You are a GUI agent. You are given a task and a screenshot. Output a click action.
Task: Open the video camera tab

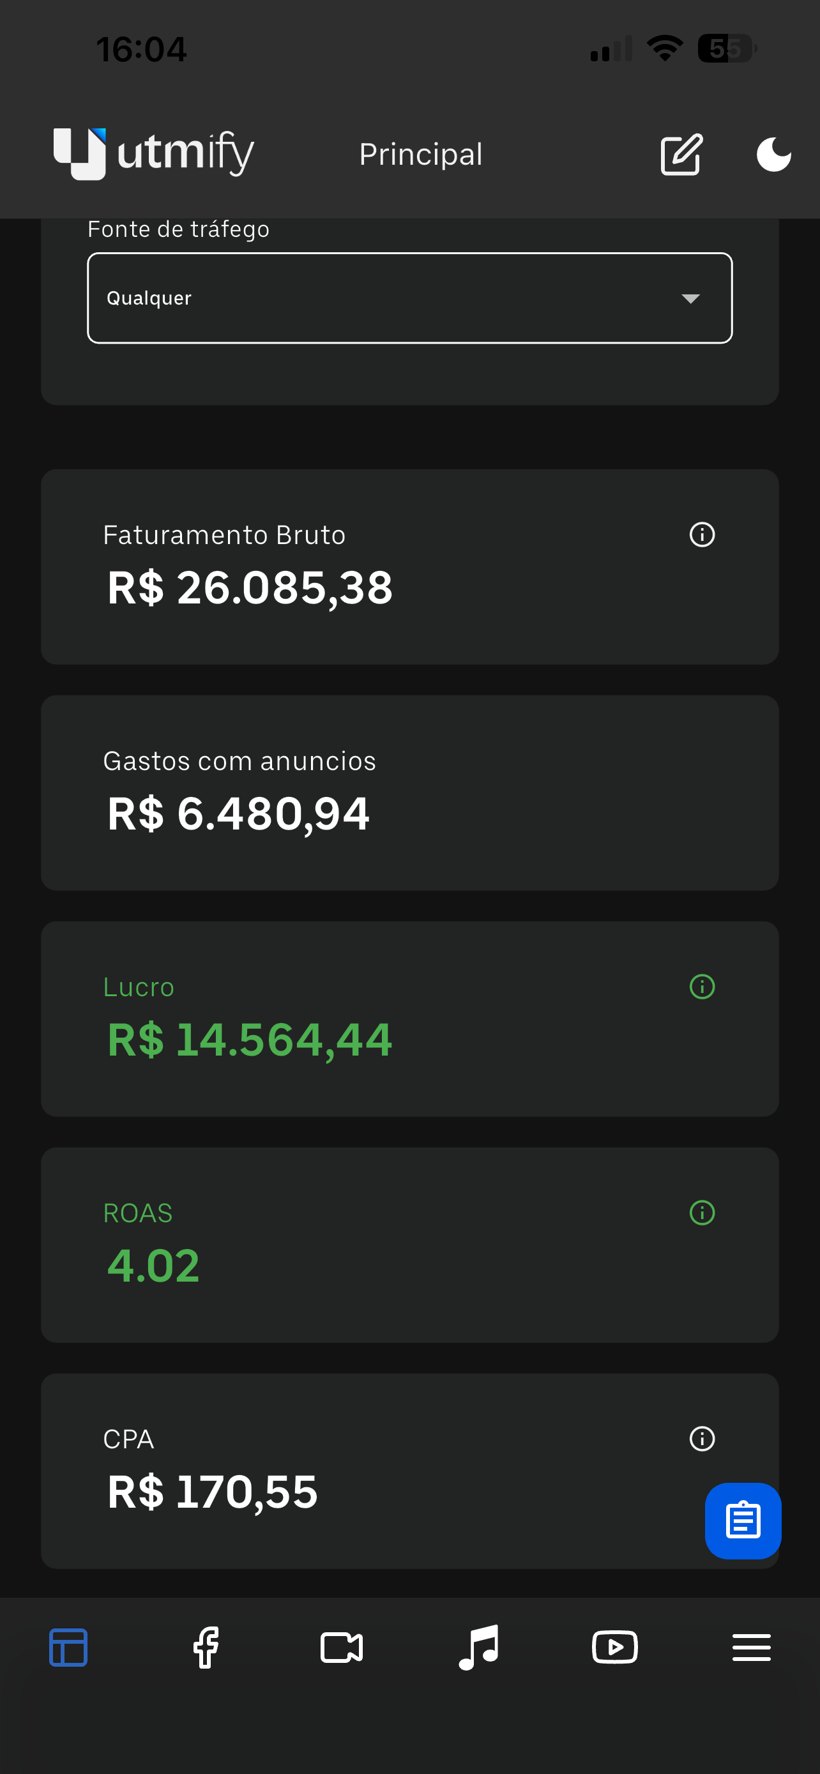tap(342, 1647)
